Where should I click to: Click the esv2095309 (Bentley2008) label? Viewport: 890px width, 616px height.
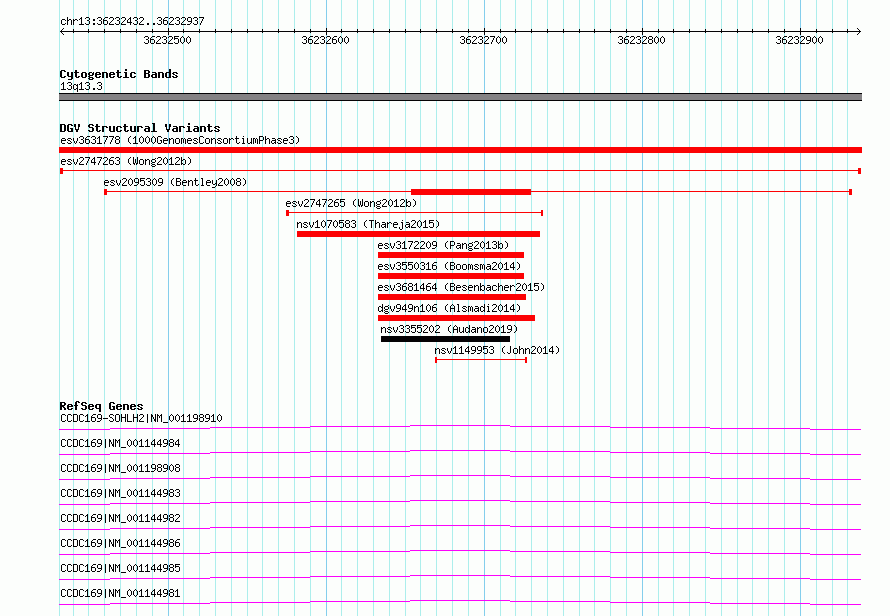pos(175,182)
